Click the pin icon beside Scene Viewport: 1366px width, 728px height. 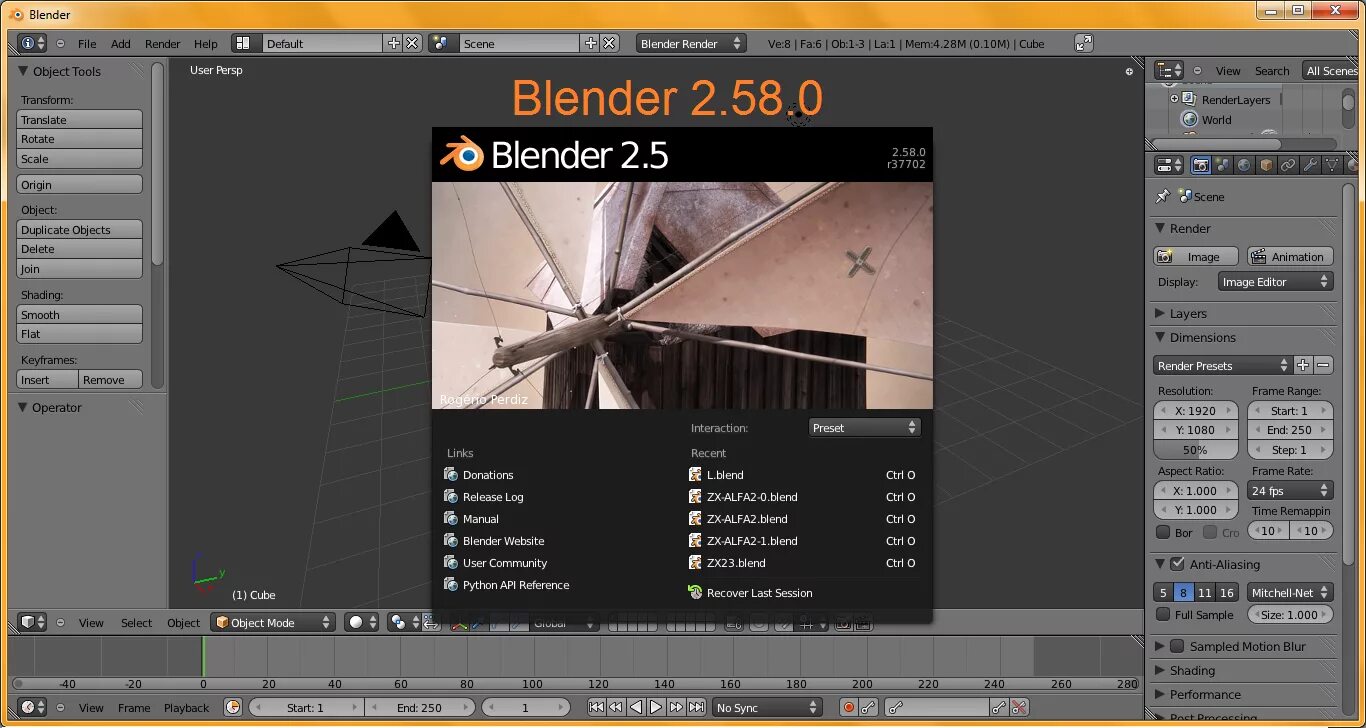[x=1162, y=196]
